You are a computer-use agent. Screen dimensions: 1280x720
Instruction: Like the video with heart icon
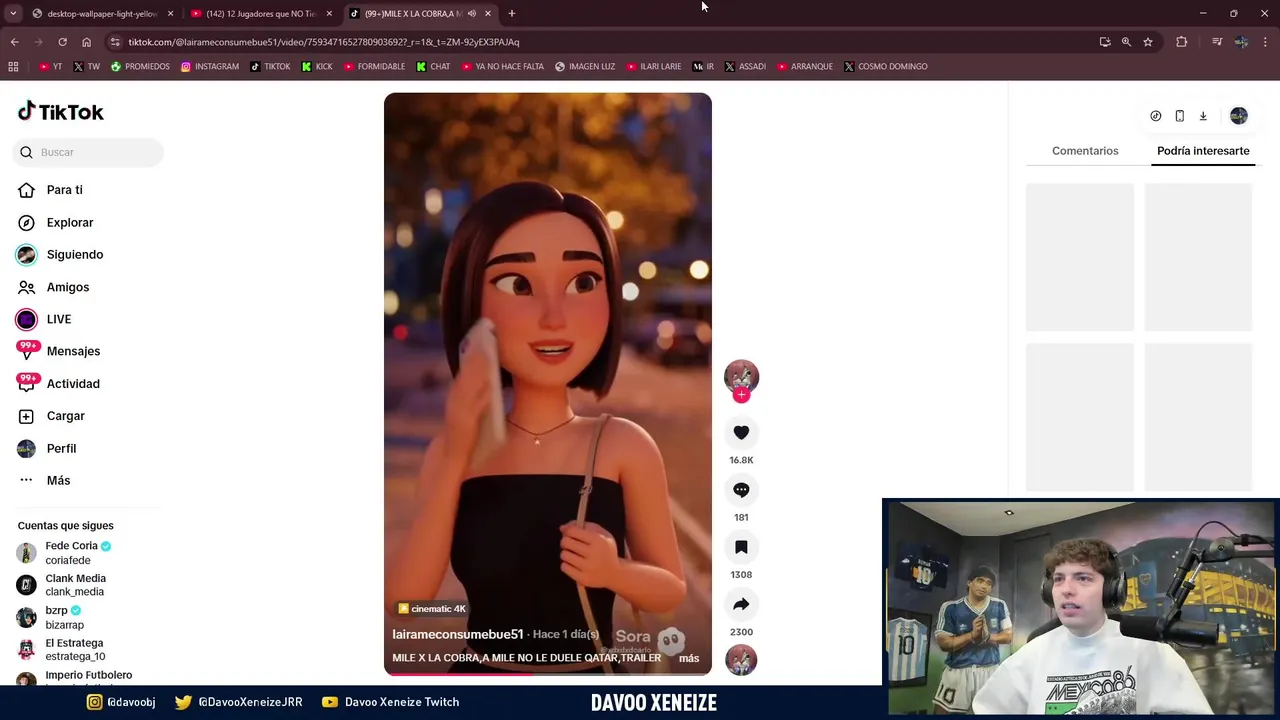click(741, 432)
